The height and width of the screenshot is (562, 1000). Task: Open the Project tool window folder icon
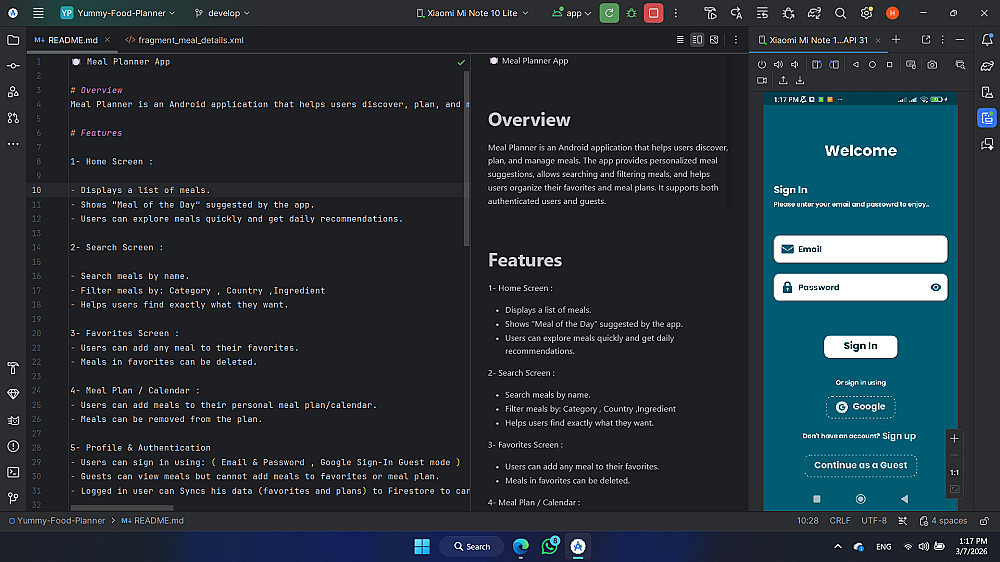[13, 40]
